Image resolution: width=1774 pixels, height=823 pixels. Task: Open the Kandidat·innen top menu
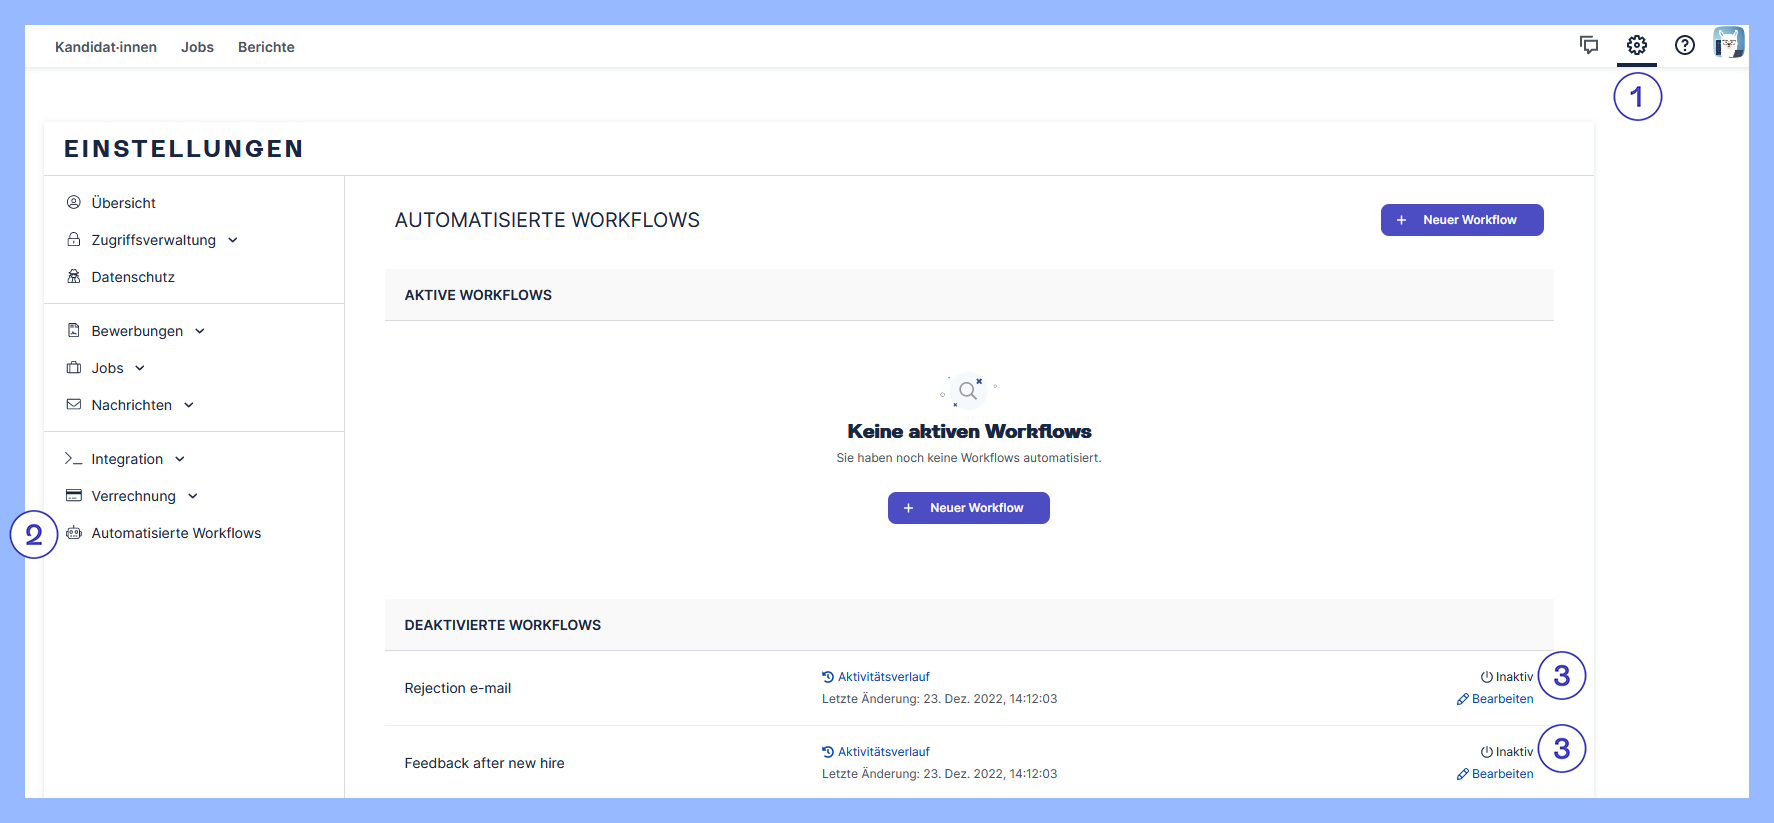106,47
